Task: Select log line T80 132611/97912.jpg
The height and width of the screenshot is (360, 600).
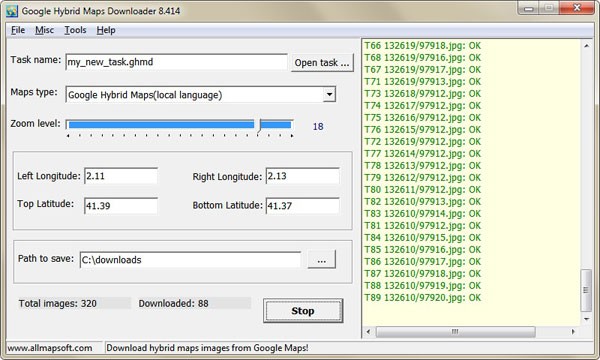Action: [x=422, y=189]
